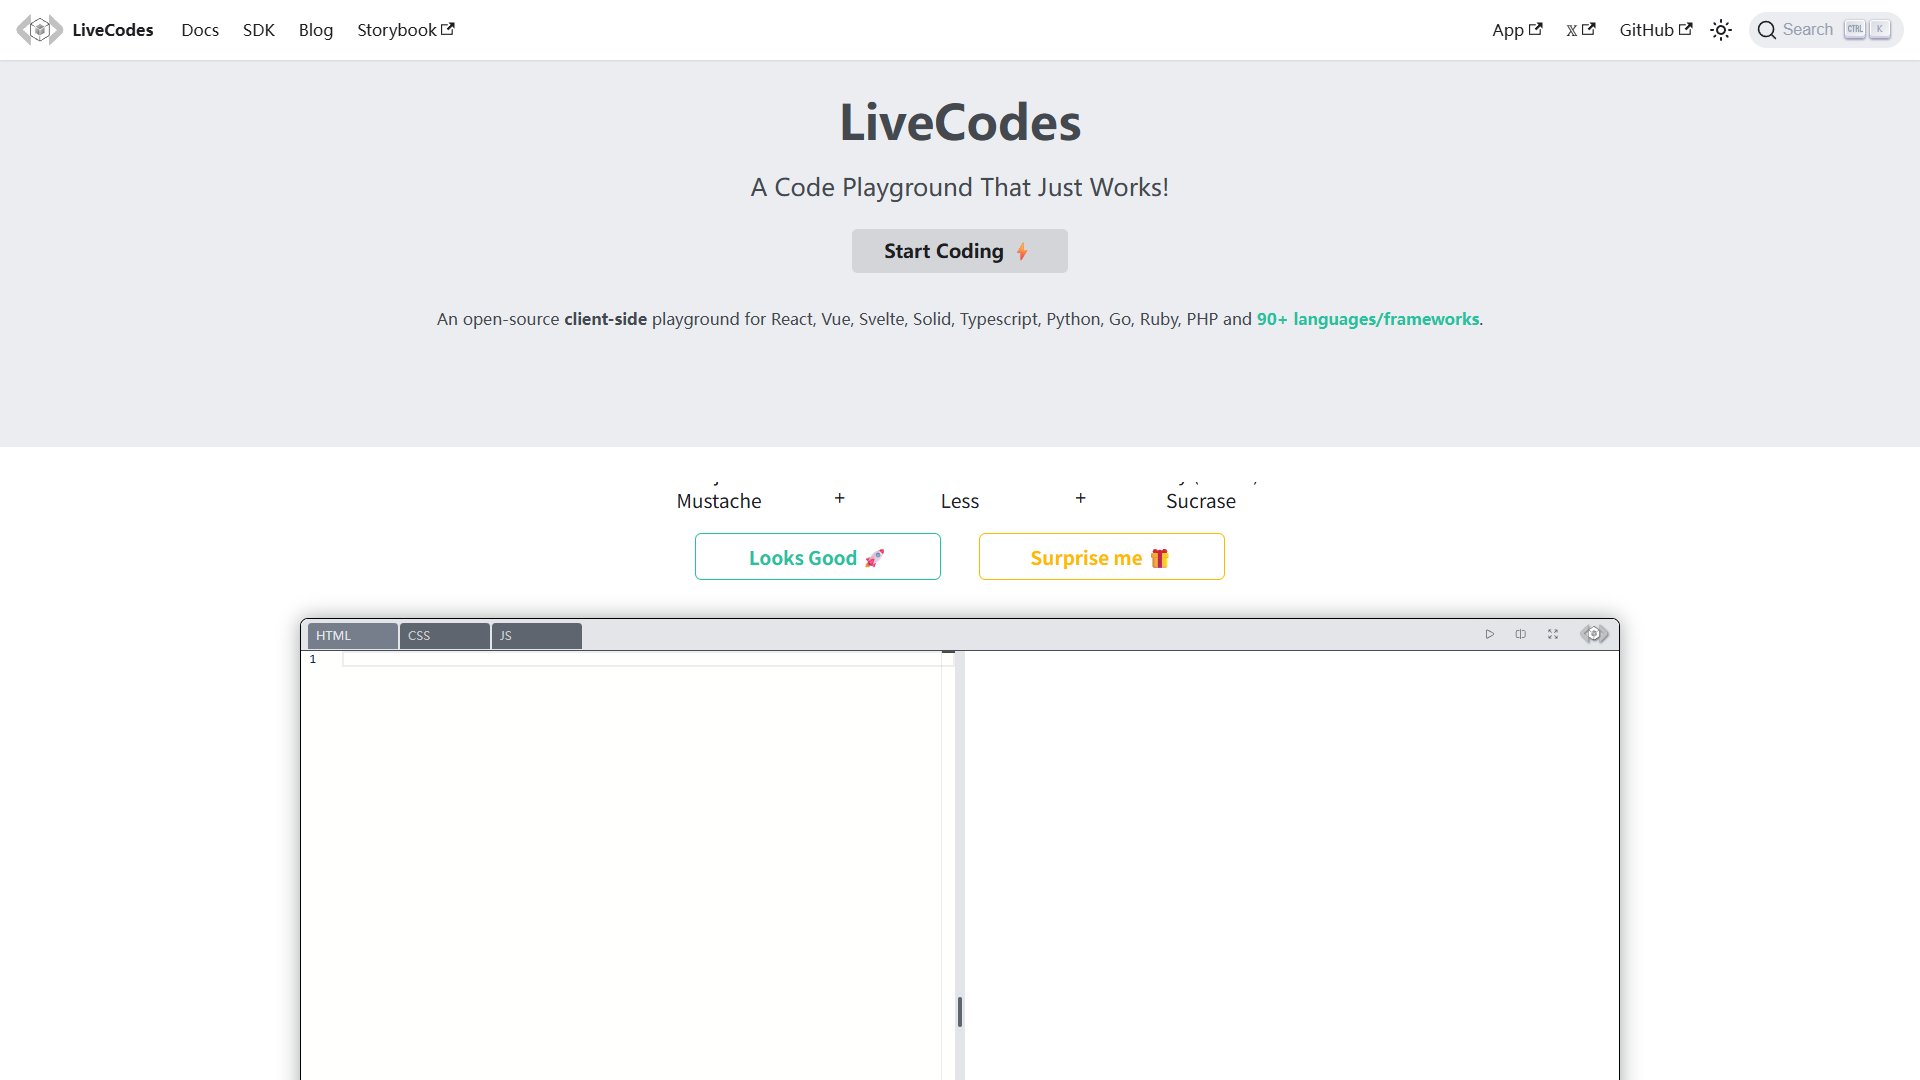Click the Looks Good button
This screenshot has width=1920, height=1080.
coord(818,557)
